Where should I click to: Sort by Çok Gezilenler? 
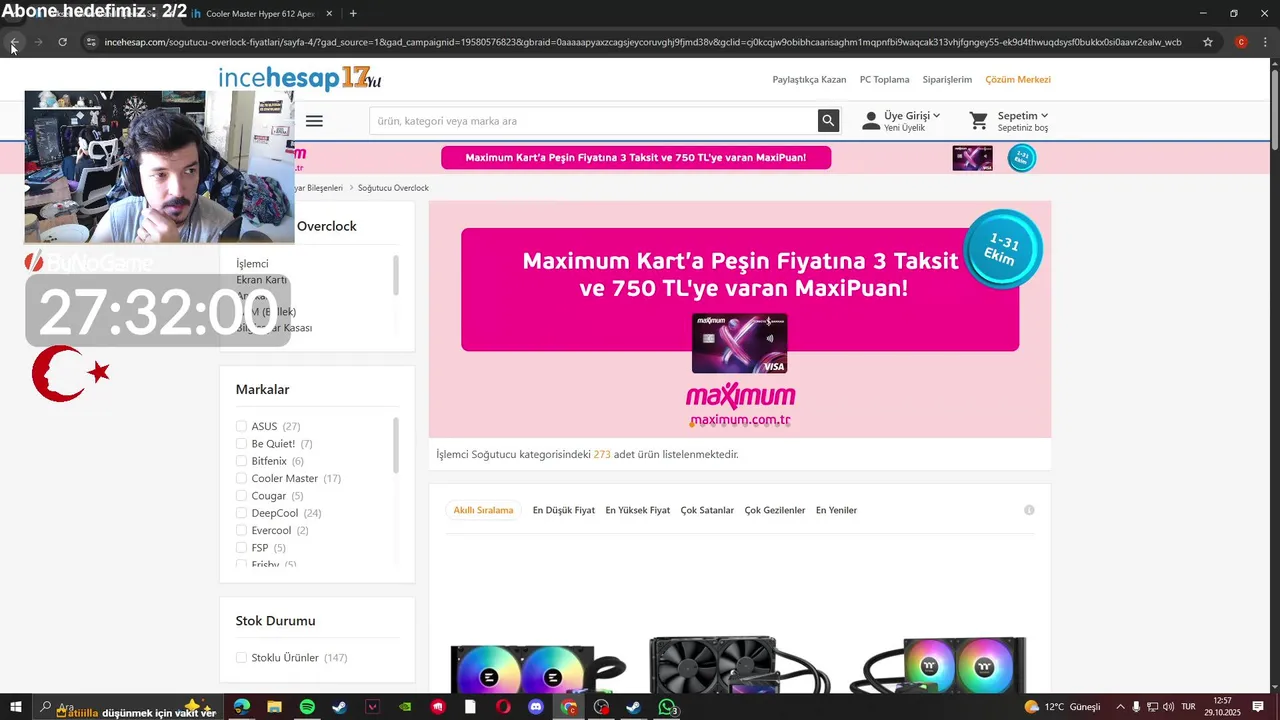coord(775,510)
